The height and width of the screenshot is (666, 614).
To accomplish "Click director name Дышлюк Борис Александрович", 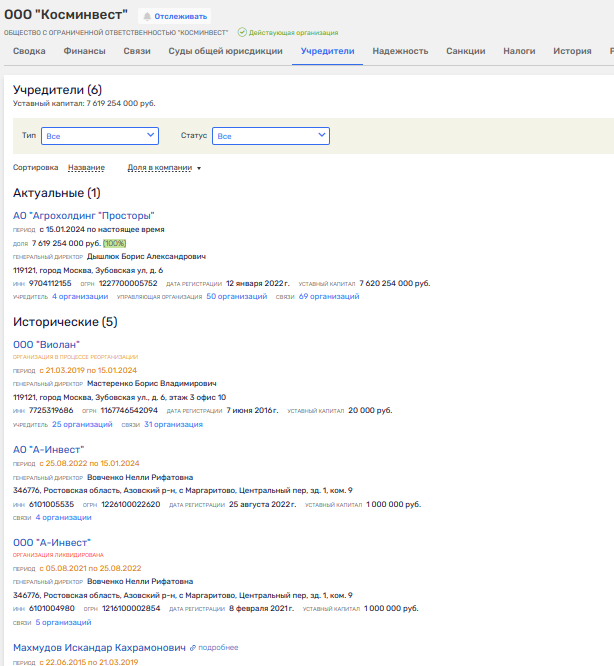I will [x=146, y=257].
